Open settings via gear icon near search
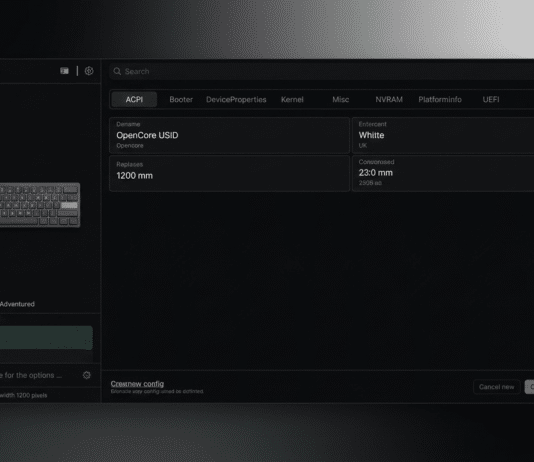The width and height of the screenshot is (534, 462). click(x=89, y=71)
